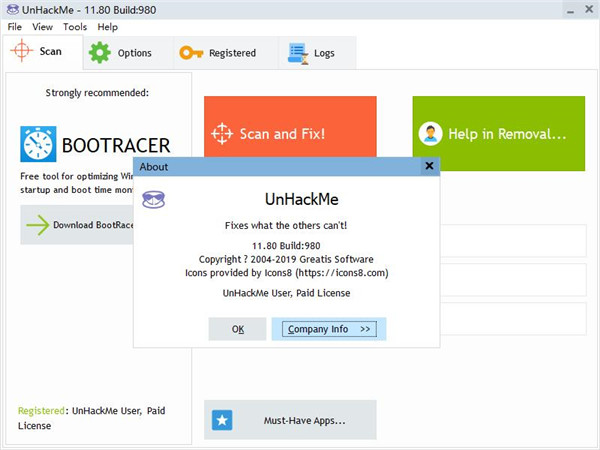
Task: Click the UnHackMe heading in About dialog
Action: tap(302, 199)
